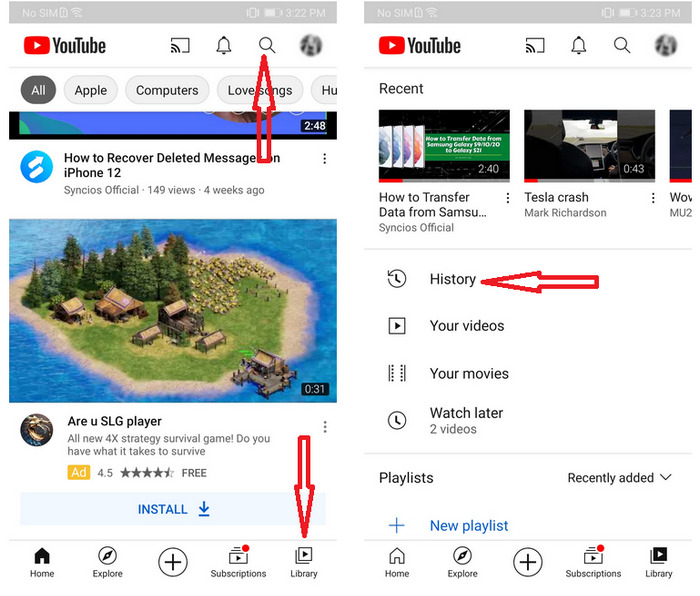Go to Home tab on left screen
Viewport: 700px width, 596px height.
click(x=42, y=562)
